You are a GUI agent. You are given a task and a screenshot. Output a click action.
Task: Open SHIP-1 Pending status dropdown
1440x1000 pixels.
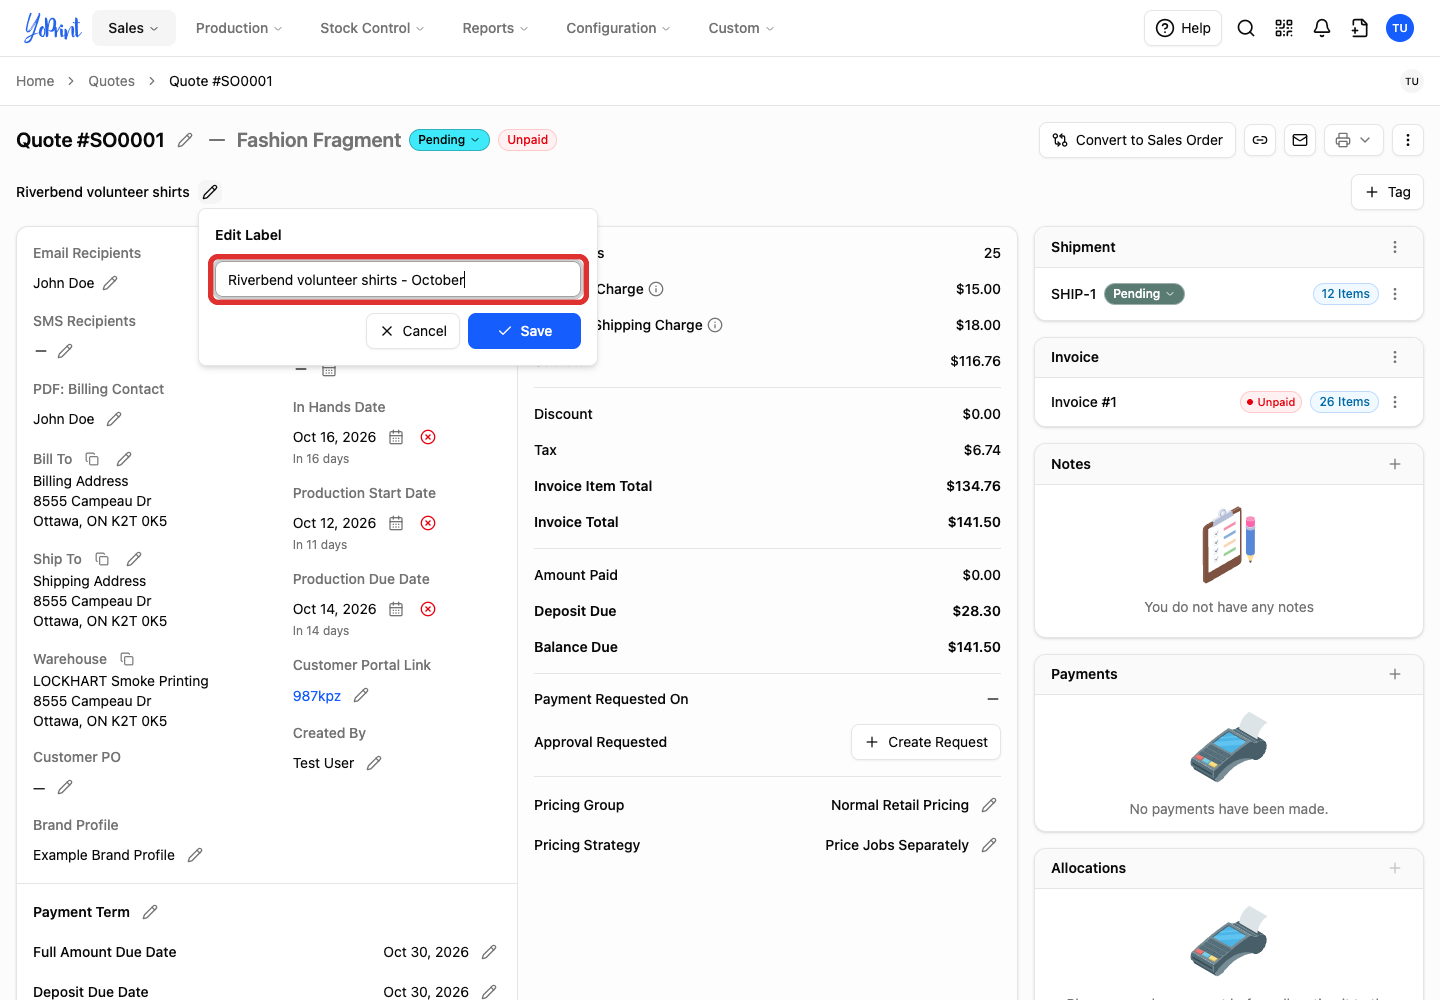[1144, 294]
